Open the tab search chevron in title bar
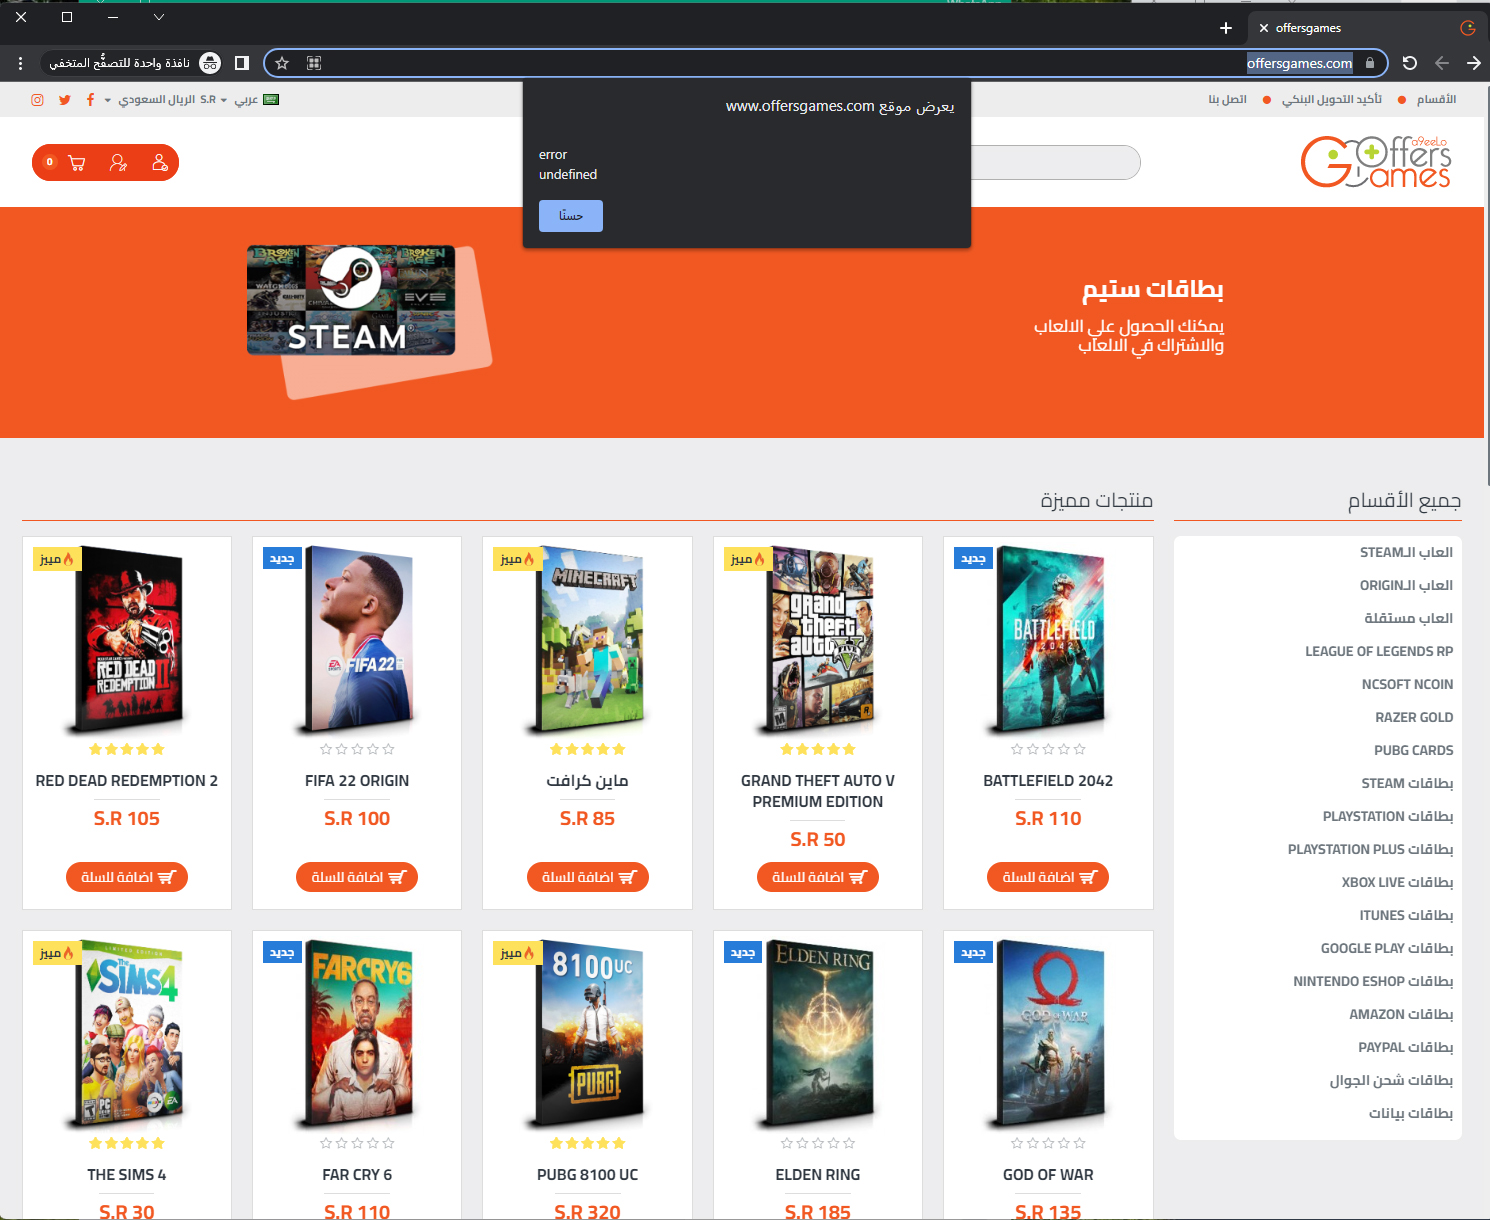 tap(159, 17)
